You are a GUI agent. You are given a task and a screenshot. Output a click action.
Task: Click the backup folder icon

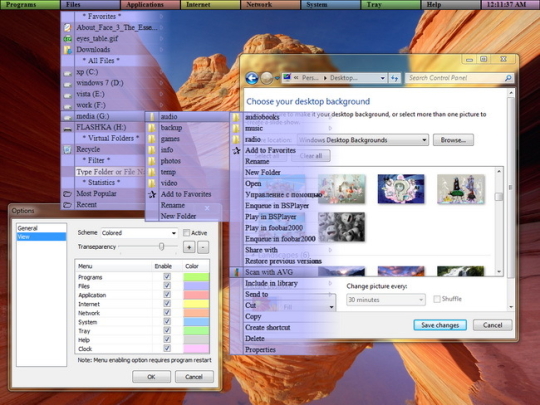152,128
